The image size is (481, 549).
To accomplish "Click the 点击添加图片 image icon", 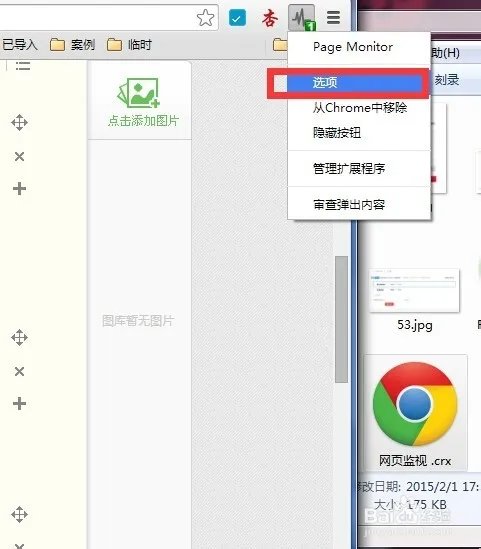I will tap(139, 93).
